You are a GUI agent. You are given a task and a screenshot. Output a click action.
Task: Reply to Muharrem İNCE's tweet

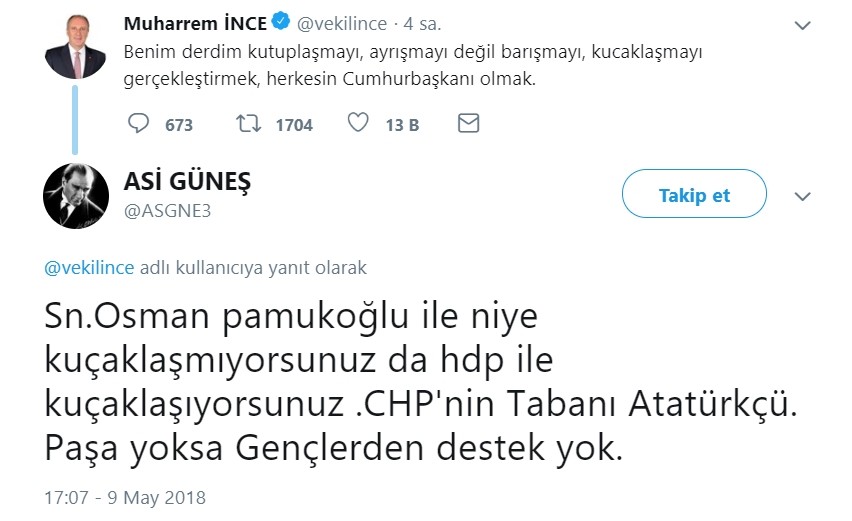click(x=139, y=124)
